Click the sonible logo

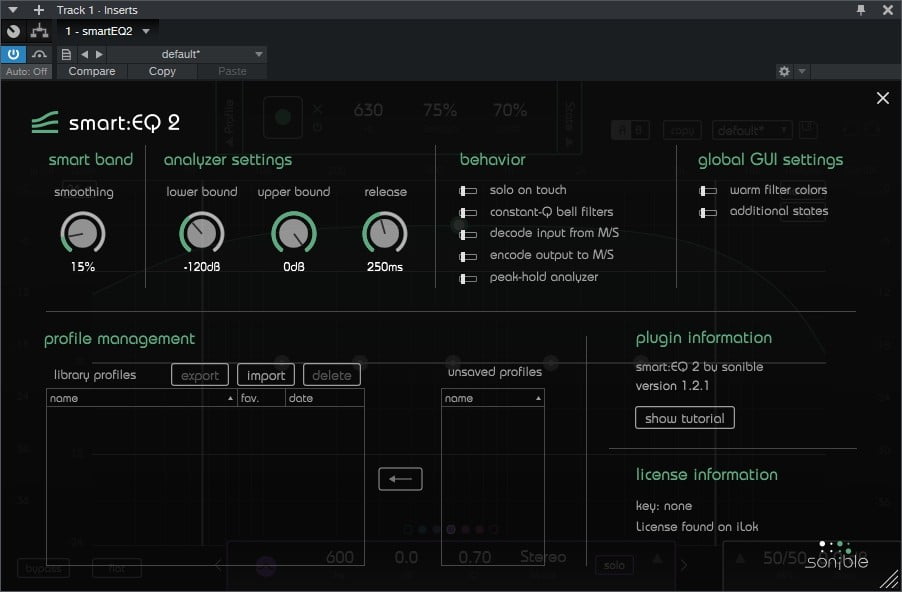836,556
